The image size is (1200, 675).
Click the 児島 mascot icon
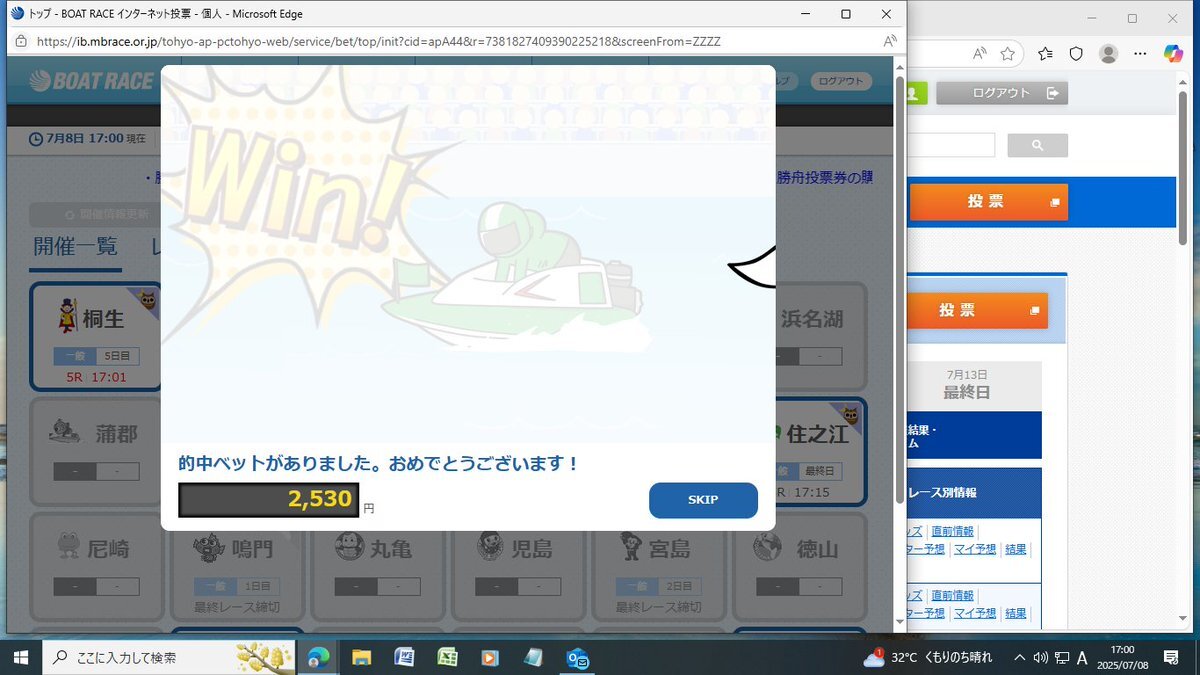click(x=490, y=547)
